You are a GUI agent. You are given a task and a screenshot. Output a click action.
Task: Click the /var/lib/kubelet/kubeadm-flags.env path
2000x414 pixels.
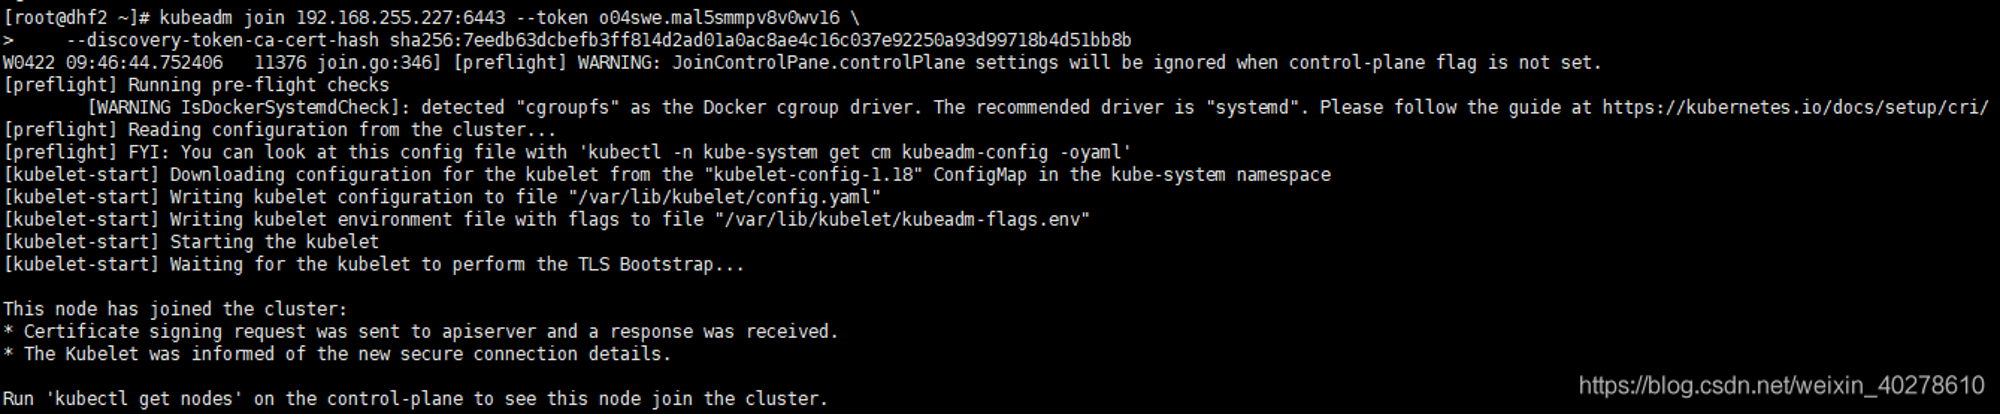click(902, 219)
